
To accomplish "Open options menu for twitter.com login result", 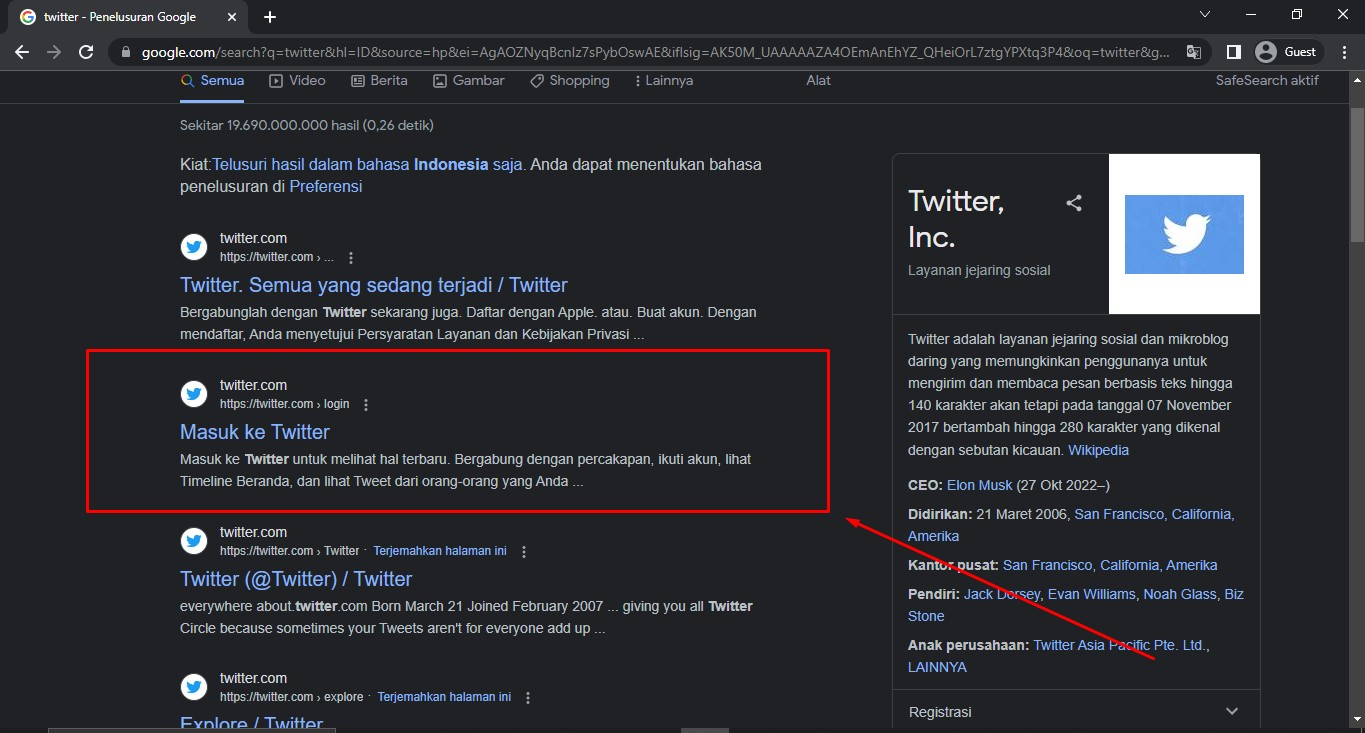I will [366, 405].
